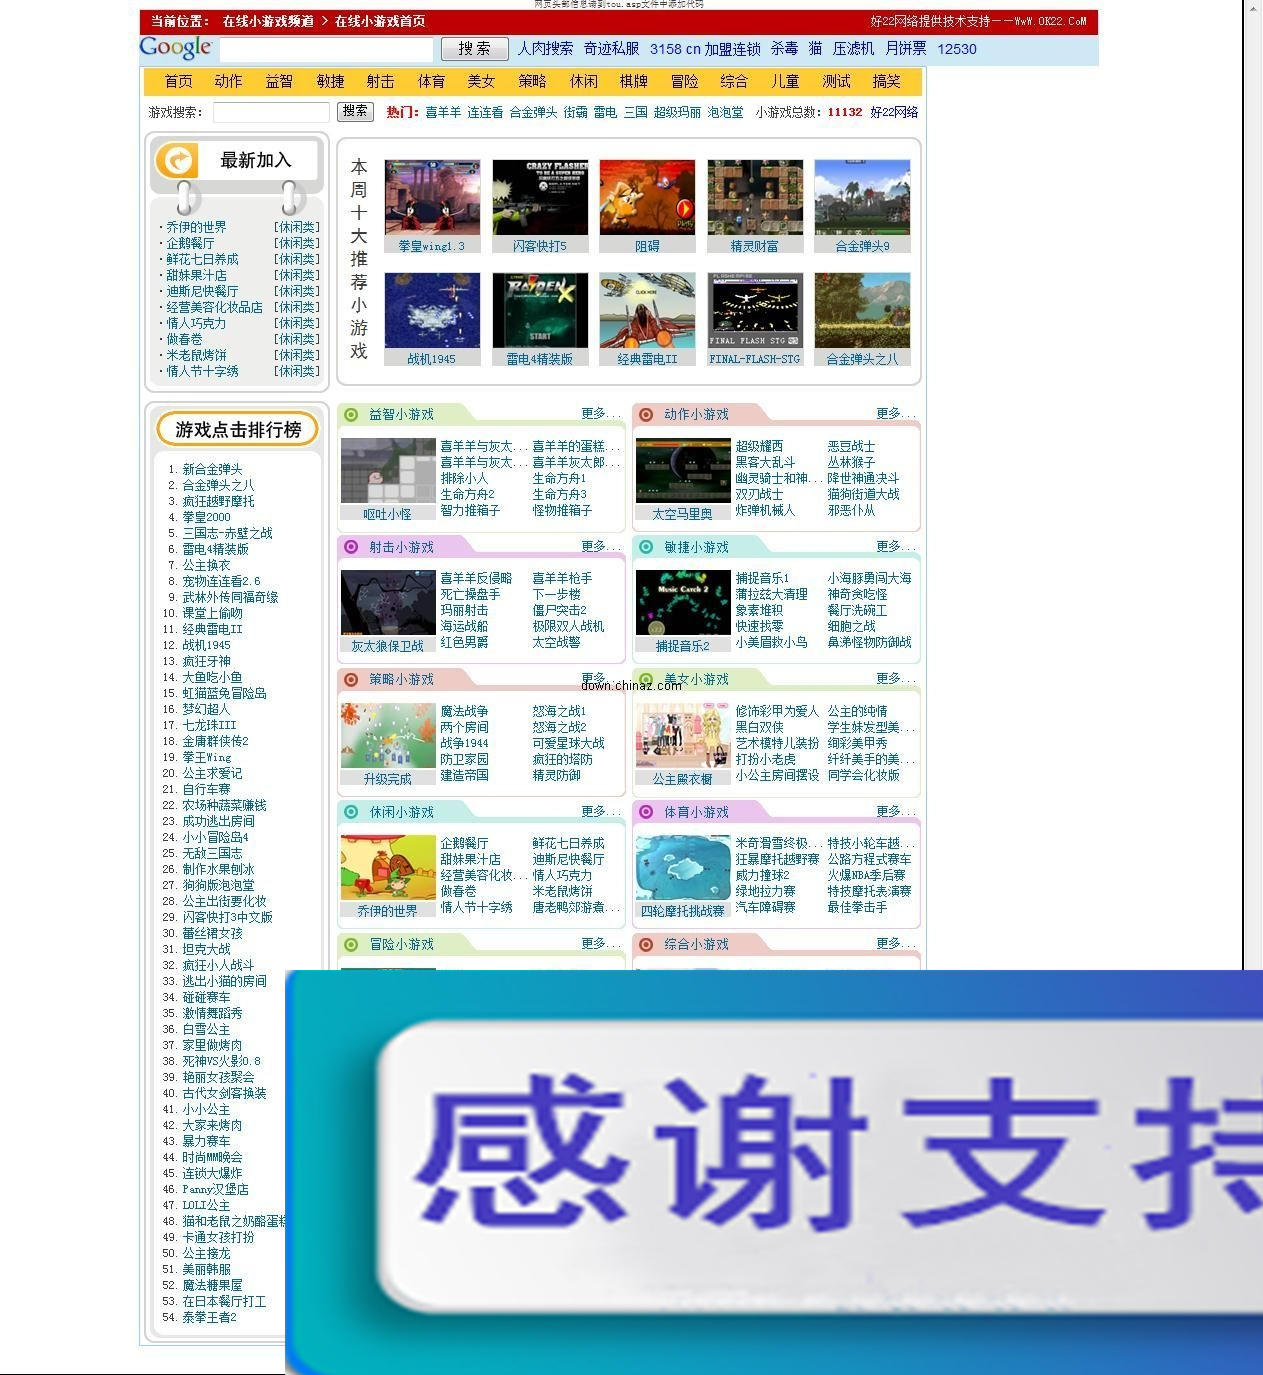
Task: Open 疯狂越野摩托 in ranking list
Action: (218, 501)
